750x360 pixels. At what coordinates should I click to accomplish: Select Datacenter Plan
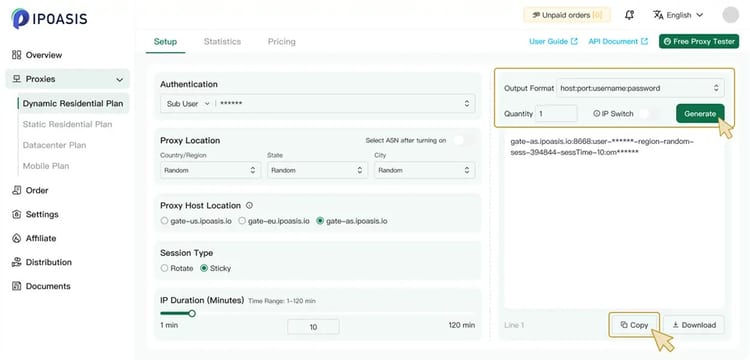[55, 145]
